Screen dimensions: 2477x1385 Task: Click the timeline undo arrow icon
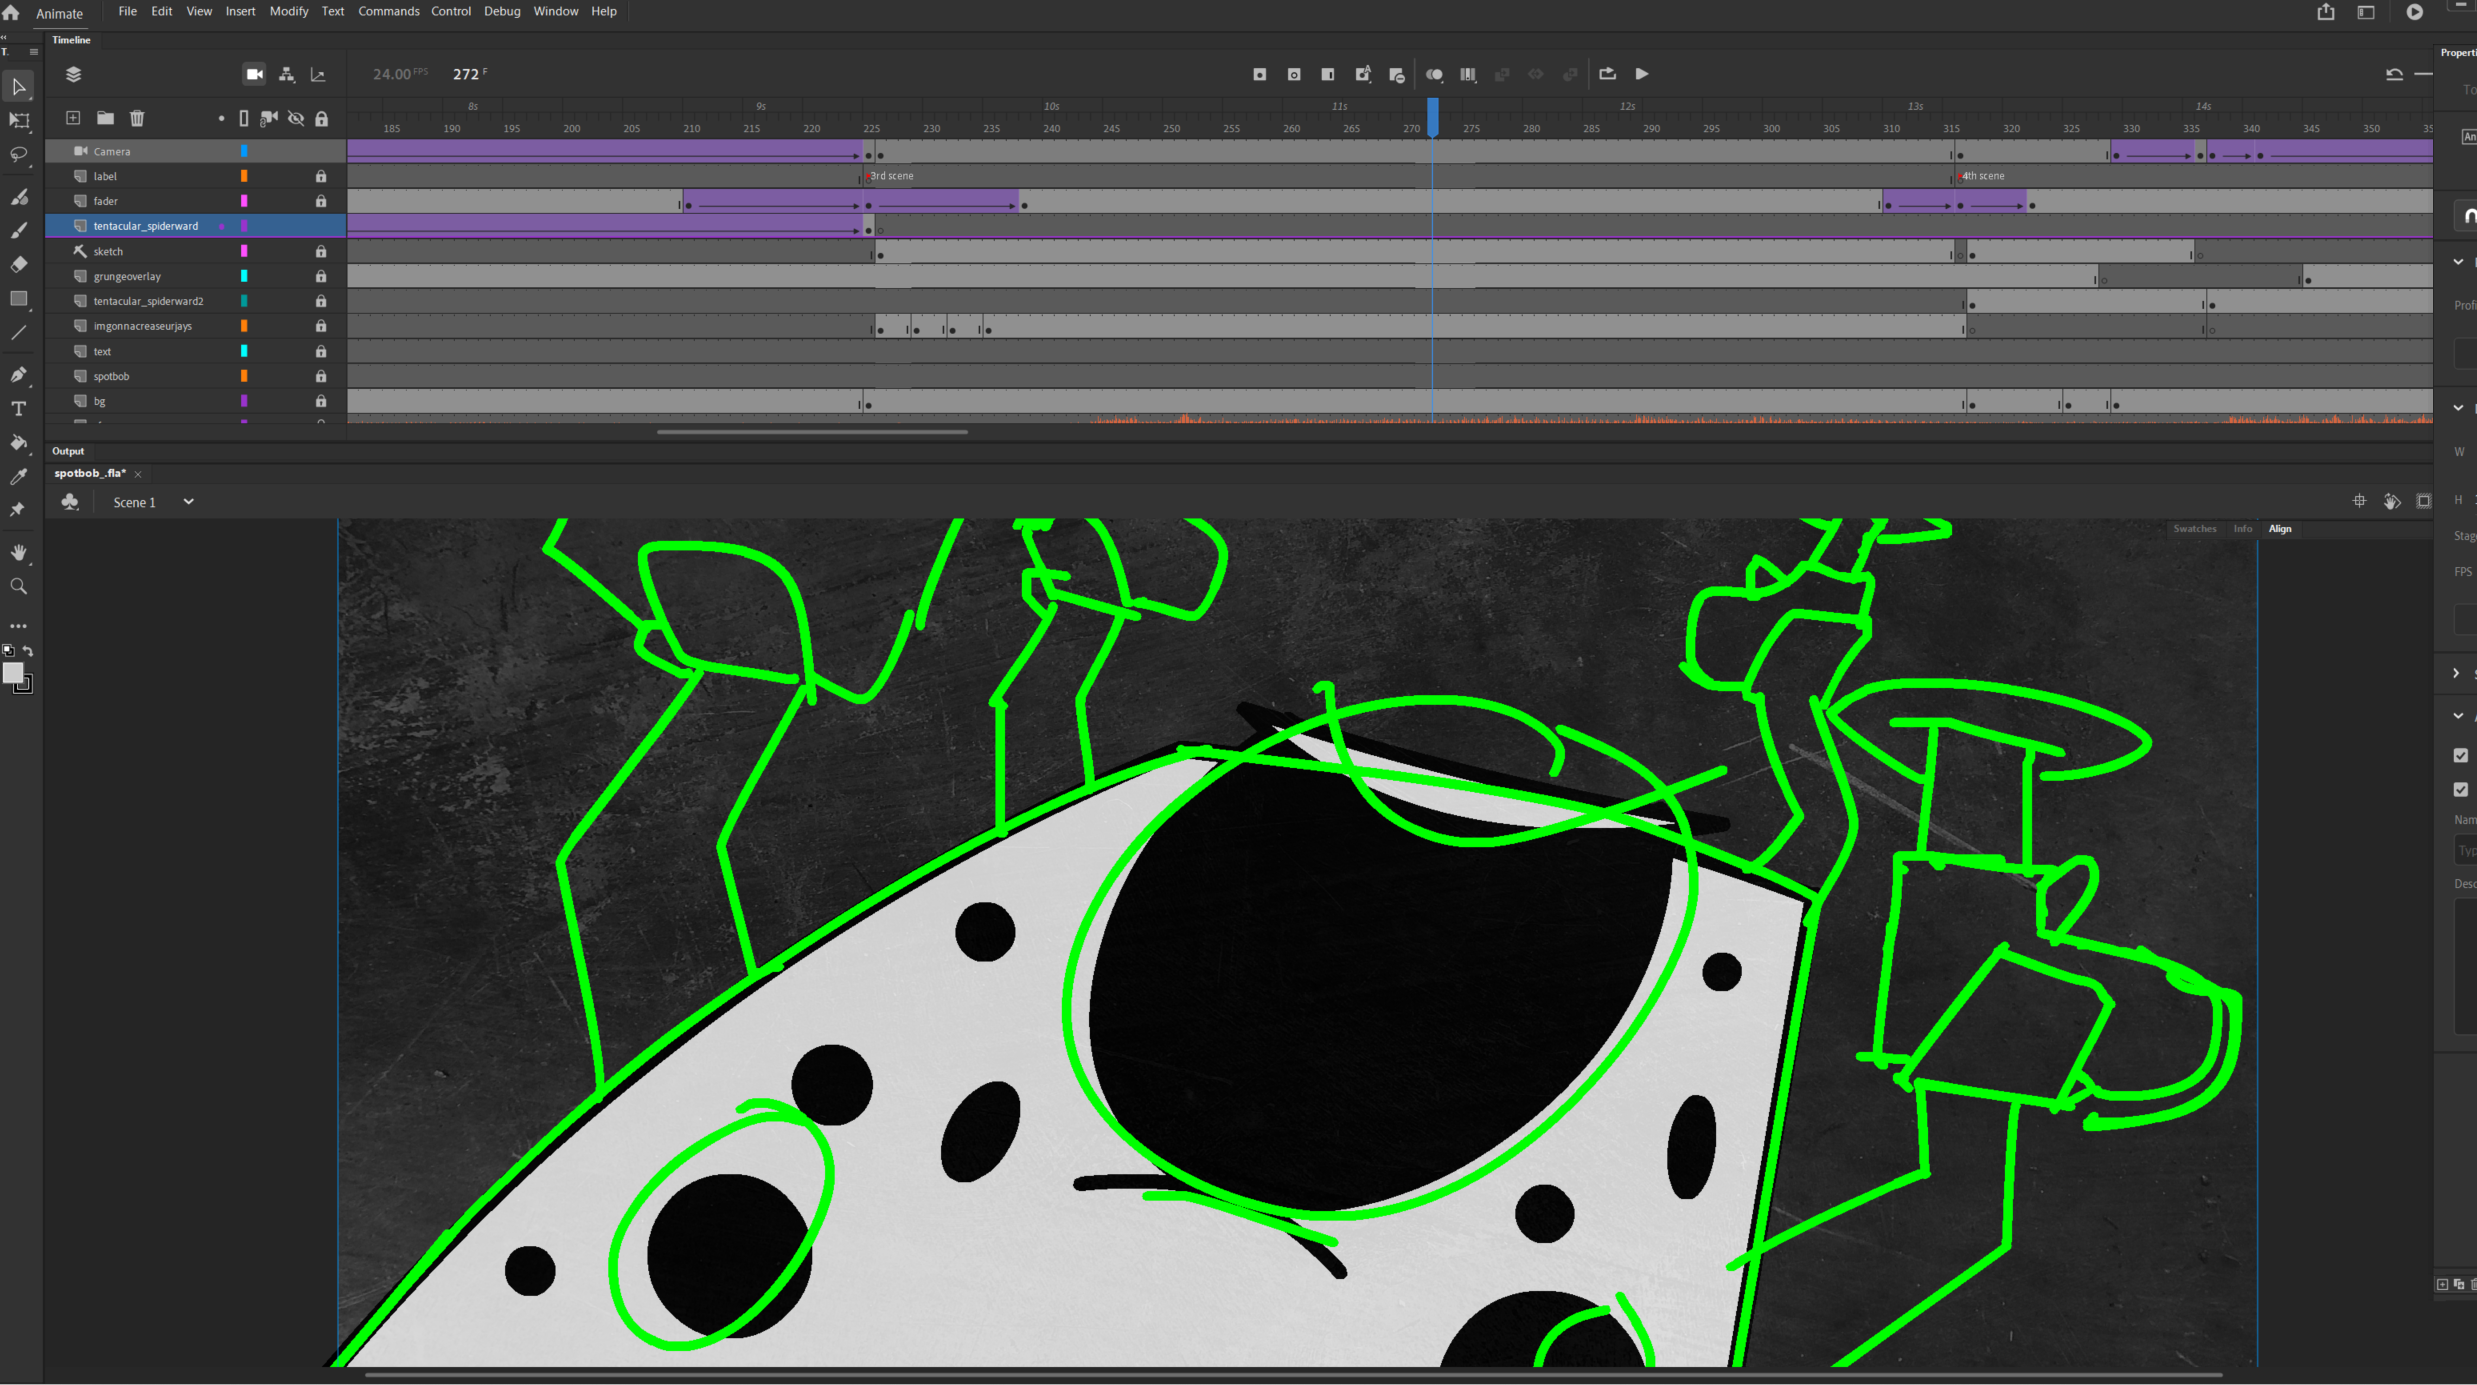tap(2394, 74)
